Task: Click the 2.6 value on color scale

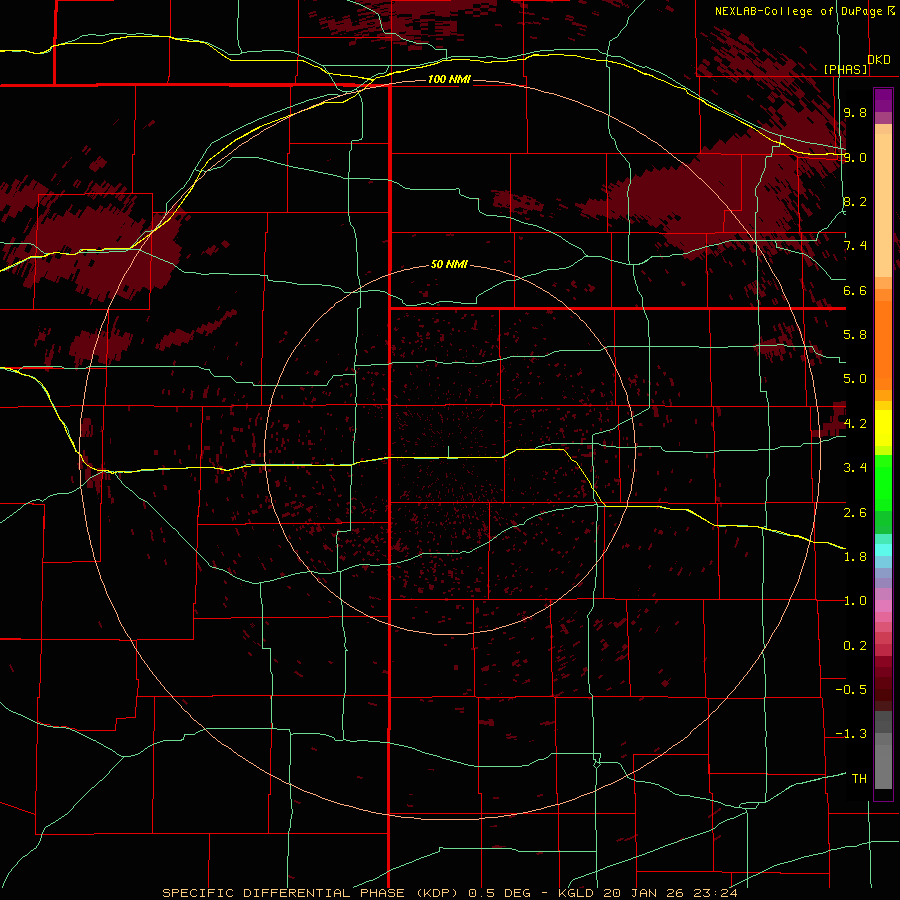Action: point(855,512)
